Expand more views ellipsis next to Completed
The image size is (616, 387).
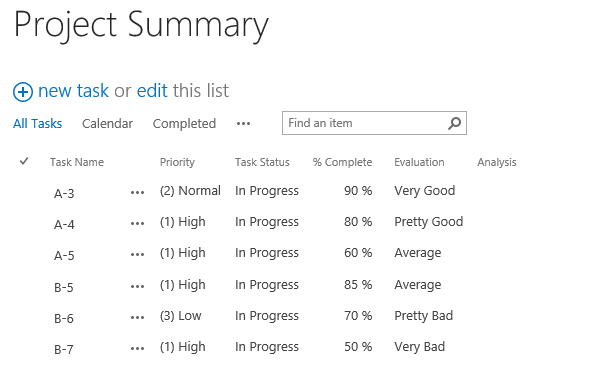coord(244,124)
